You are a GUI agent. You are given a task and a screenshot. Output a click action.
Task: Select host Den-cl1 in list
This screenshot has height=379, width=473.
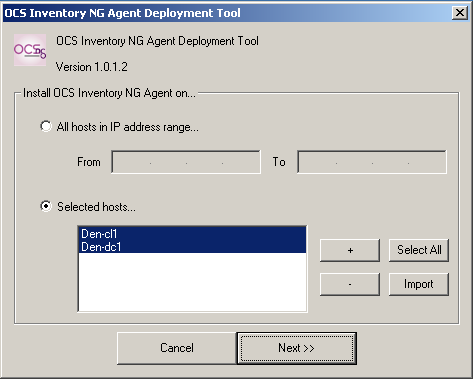click(192, 234)
